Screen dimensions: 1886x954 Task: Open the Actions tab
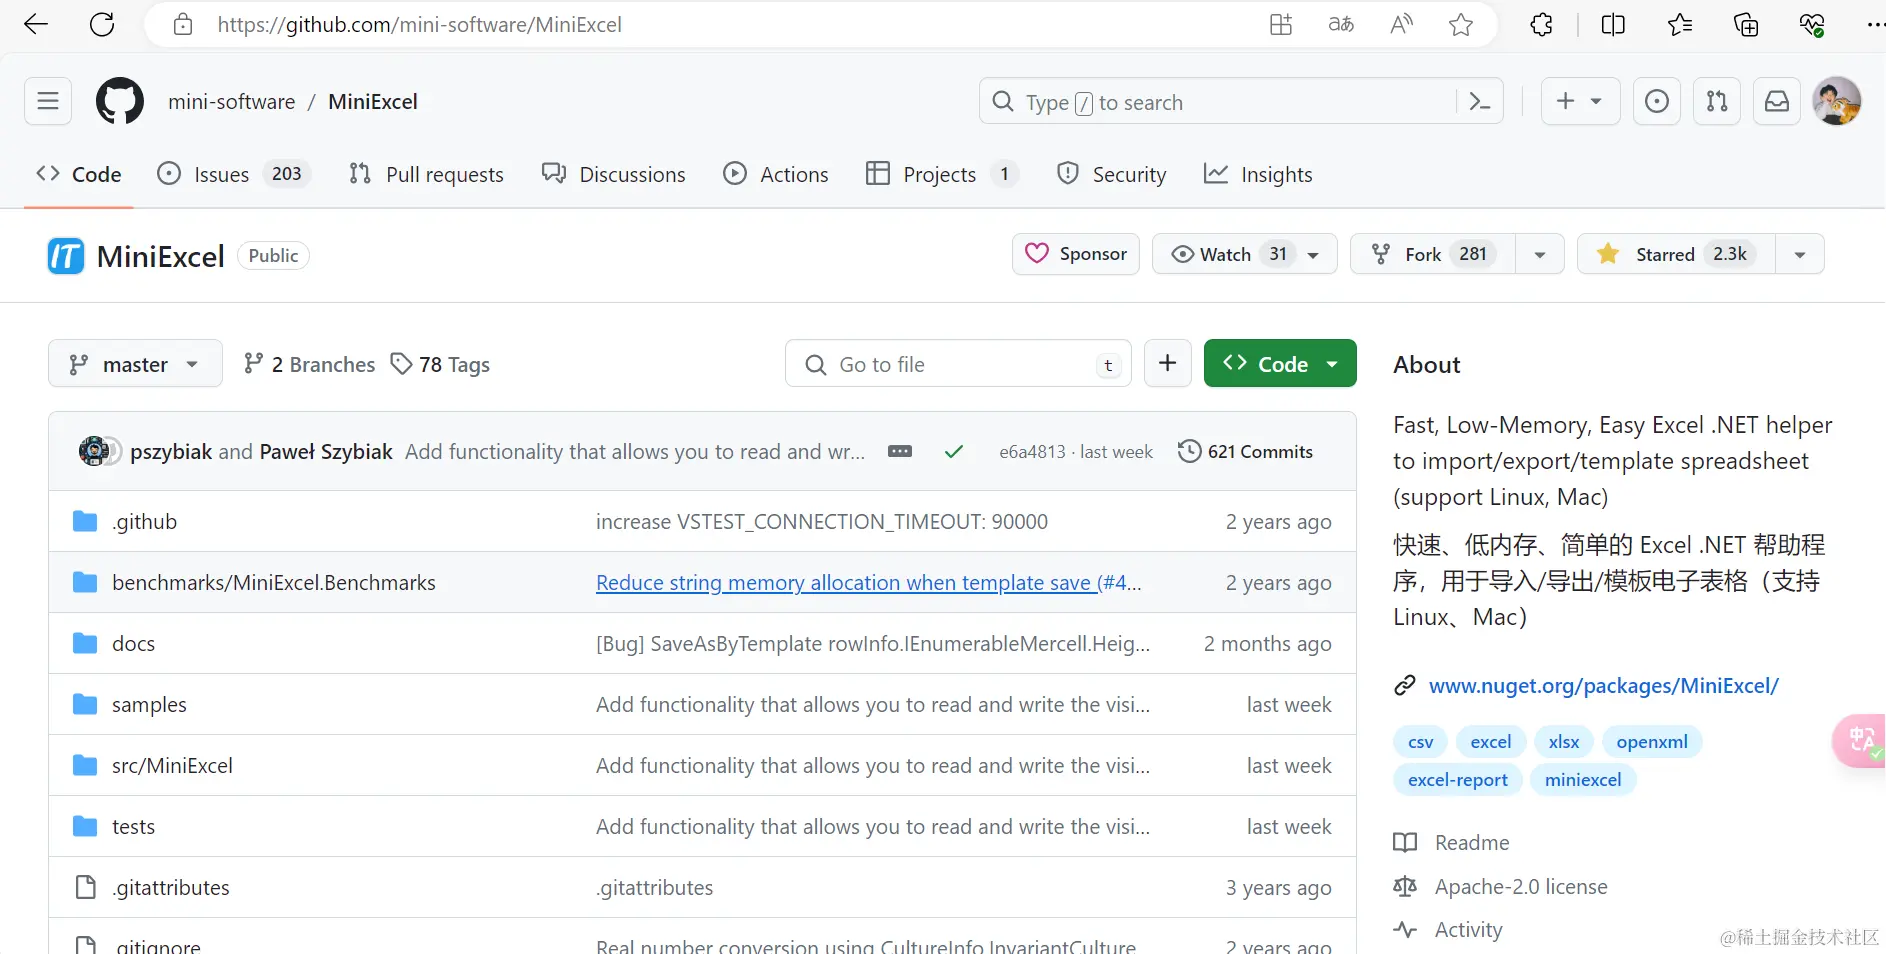(776, 174)
